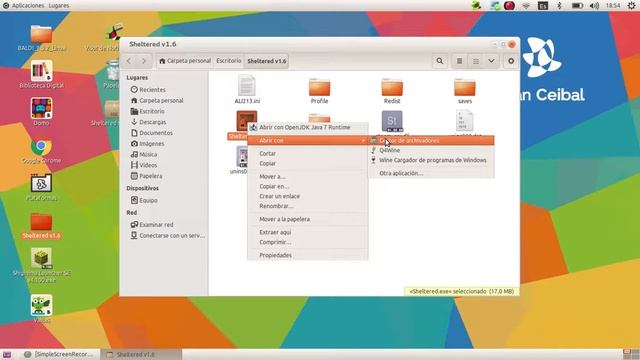Open the Aplicaciones menu

point(28,6)
